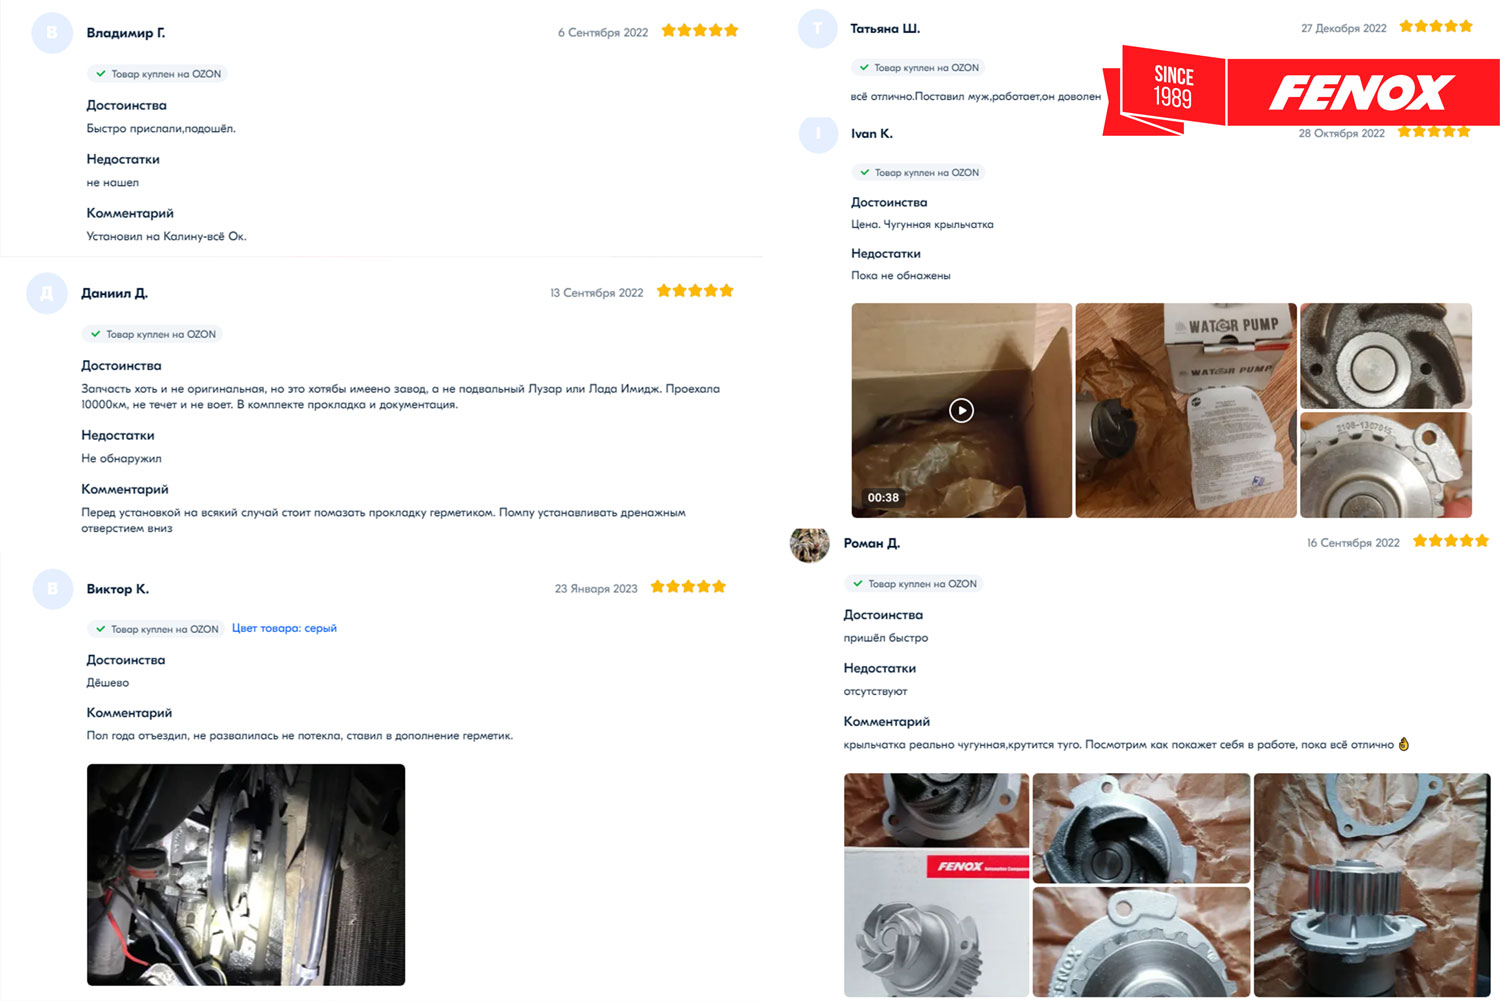Open the pump part number 2108-1307015 photo
1500x1001 pixels.
point(1386,465)
